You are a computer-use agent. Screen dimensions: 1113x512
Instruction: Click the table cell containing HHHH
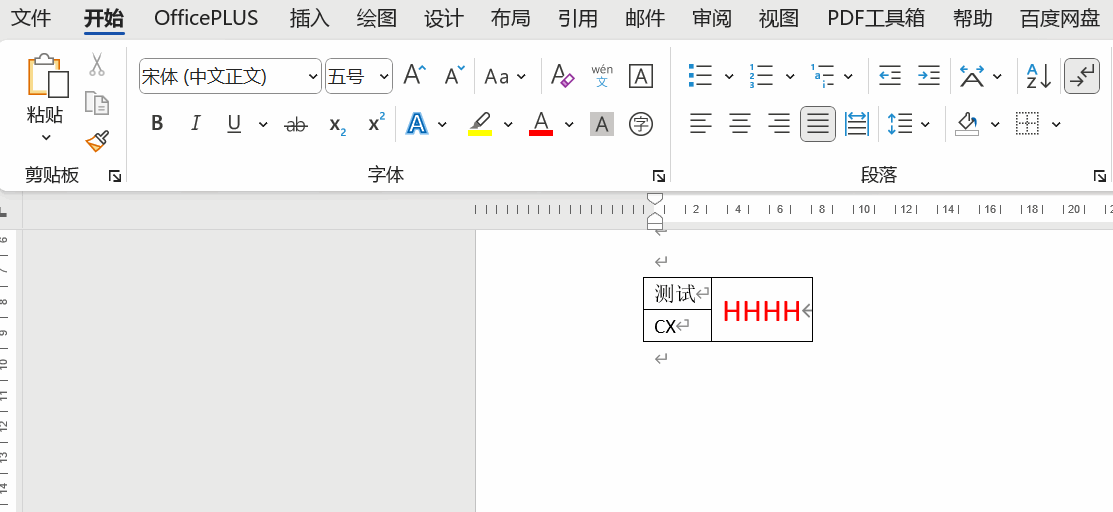click(x=761, y=311)
